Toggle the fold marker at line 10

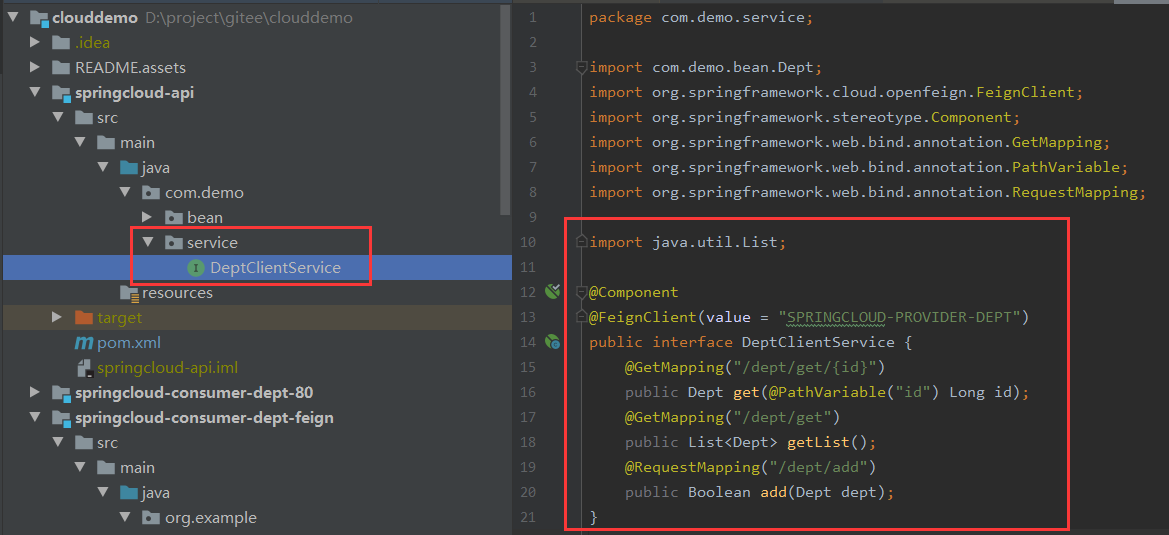(582, 242)
